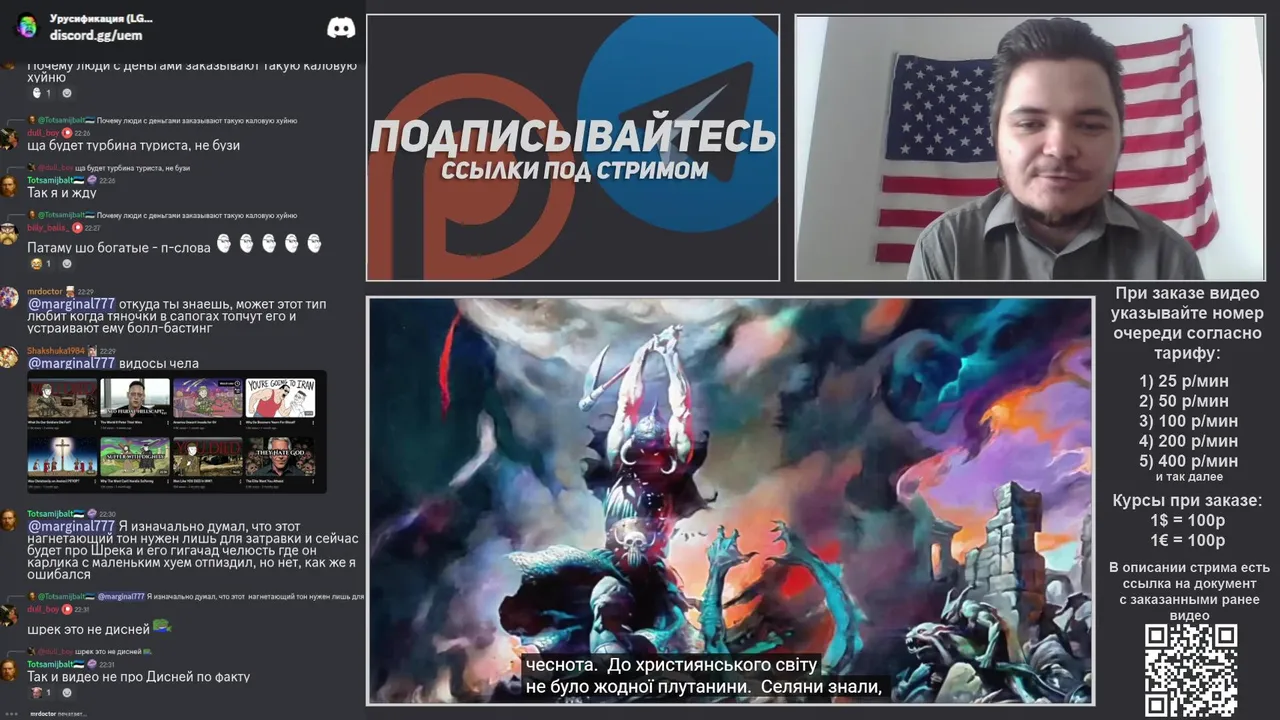
Task: Click reaction emoji under Так и видео message
Action: click(x=41, y=692)
